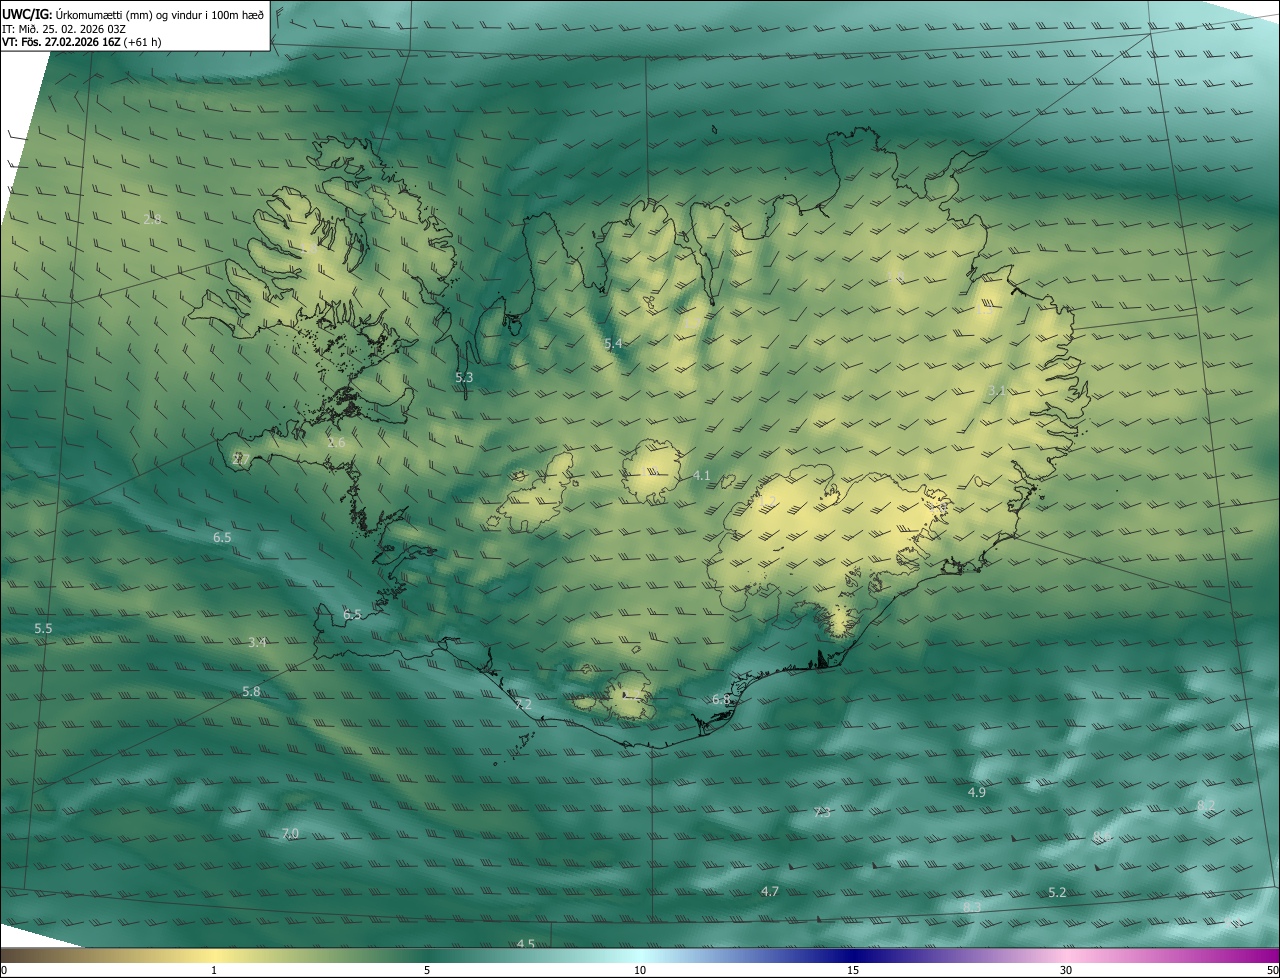The width and height of the screenshot is (1280, 978).
Task: Click the '1' tick label on the colour scale
Action: point(214,970)
